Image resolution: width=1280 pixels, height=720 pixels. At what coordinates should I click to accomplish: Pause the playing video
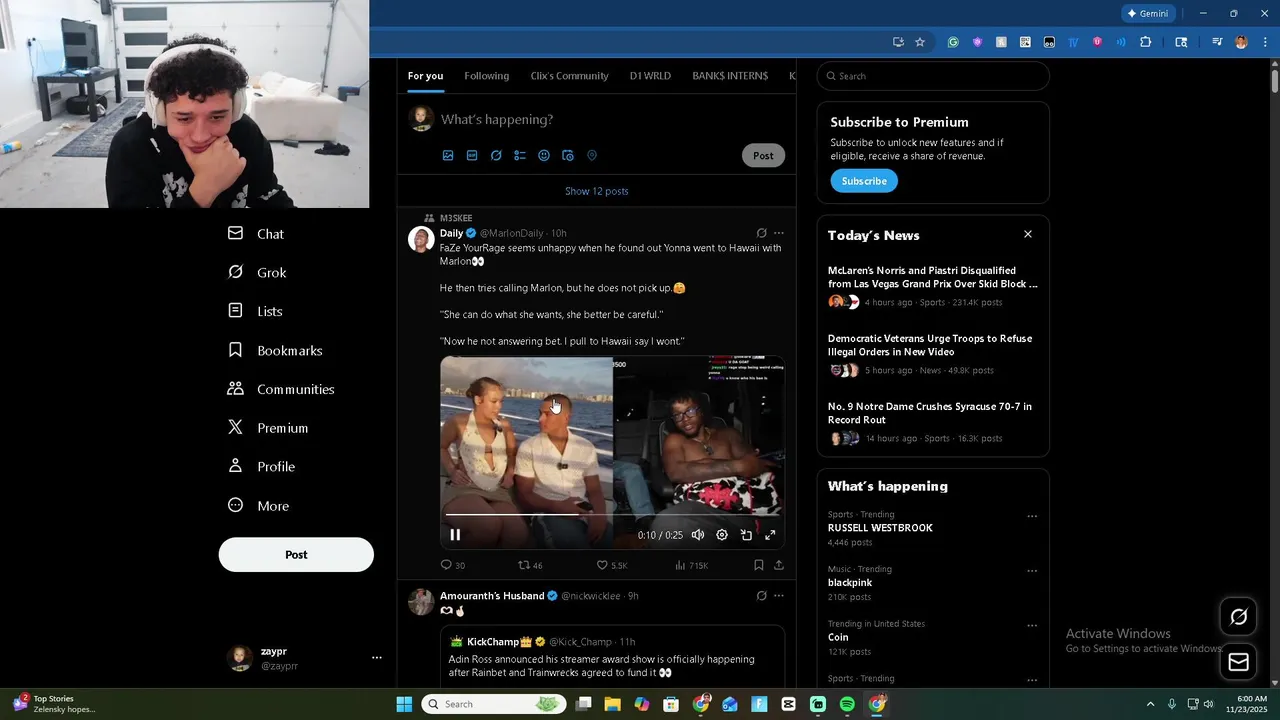(455, 535)
